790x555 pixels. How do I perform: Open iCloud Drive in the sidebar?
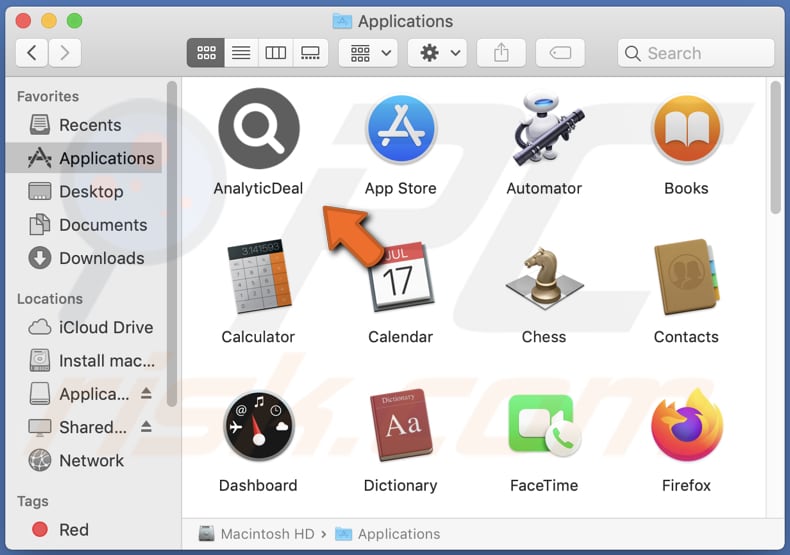click(x=84, y=327)
